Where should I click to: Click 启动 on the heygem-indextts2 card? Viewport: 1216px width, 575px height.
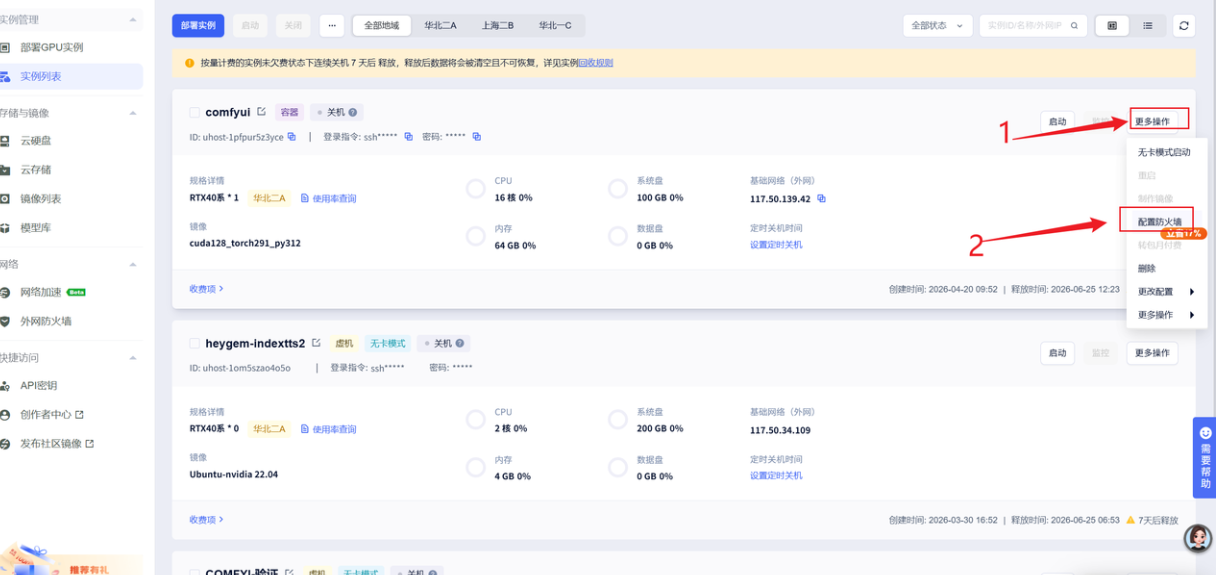pos(1057,353)
